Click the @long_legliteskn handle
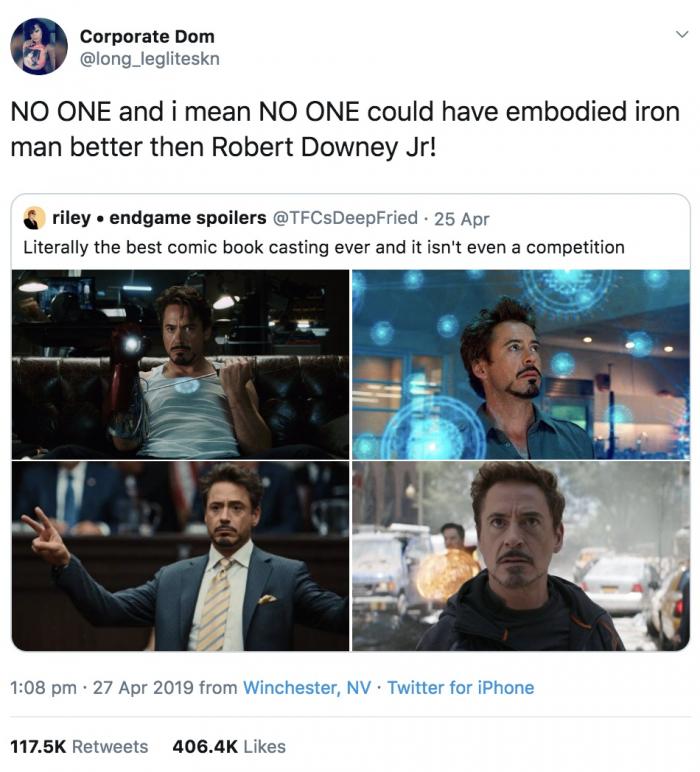The height and width of the screenshot is (772, 700). coord(149,59)
